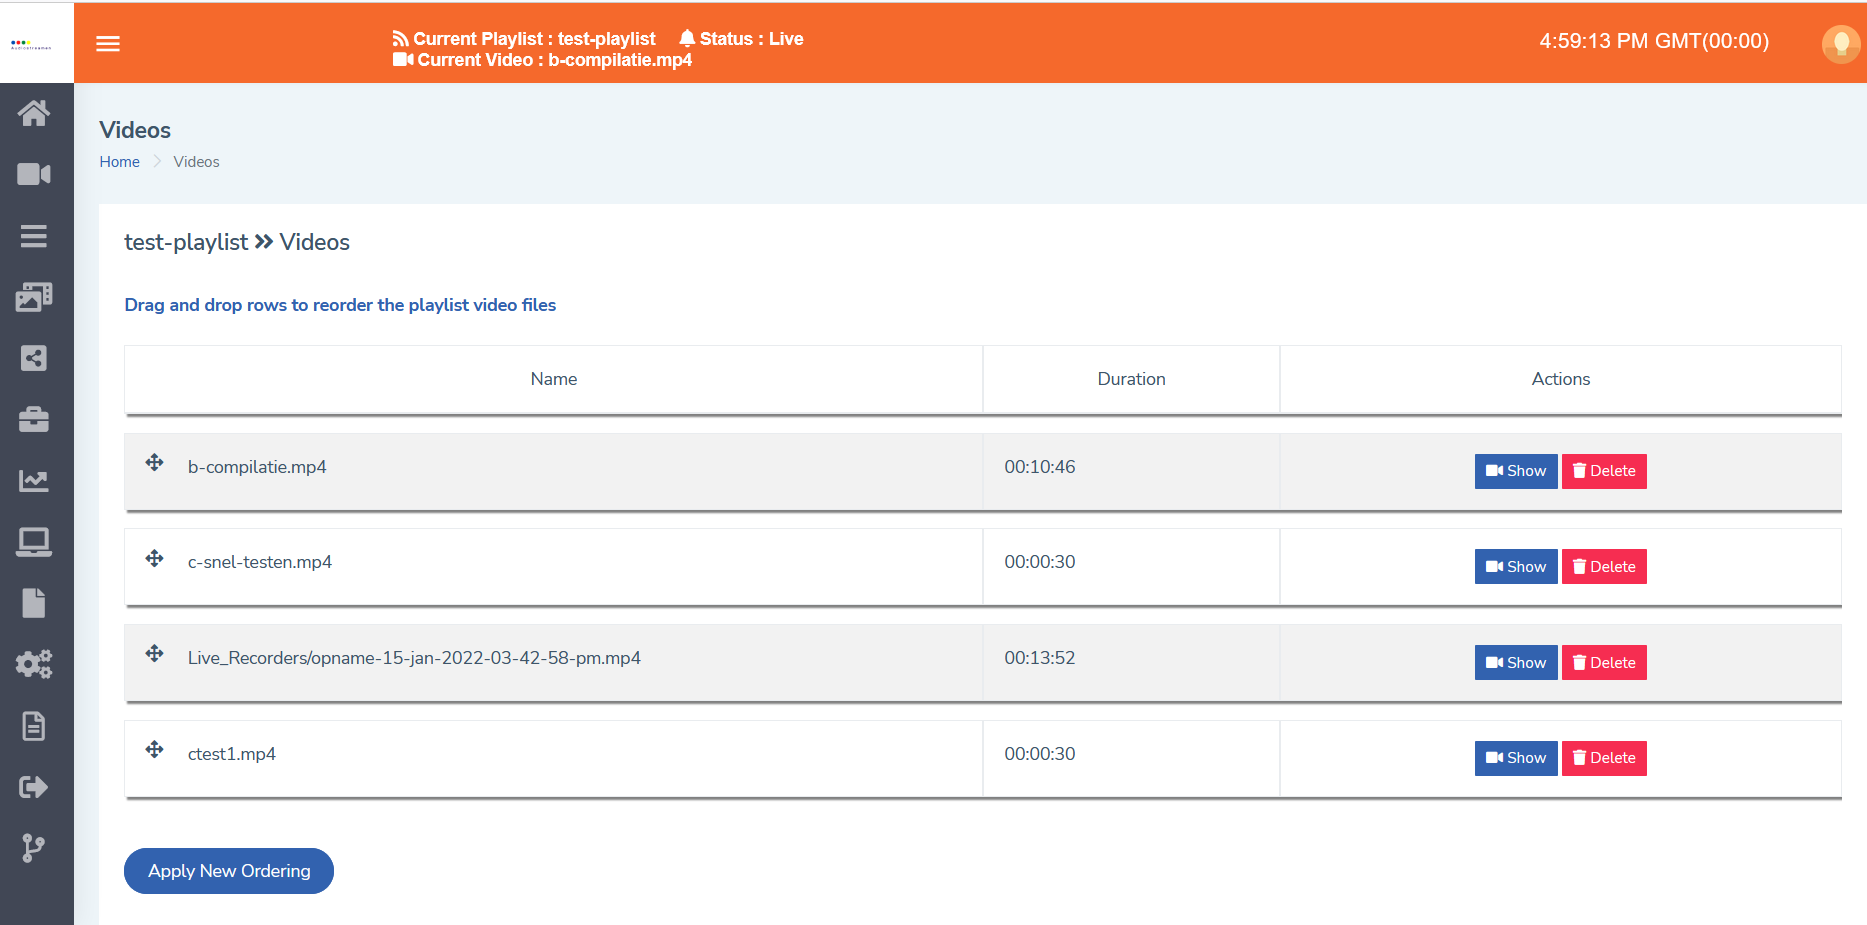
Task: Click Apply New Ordering button
Action: click(229, 871)
